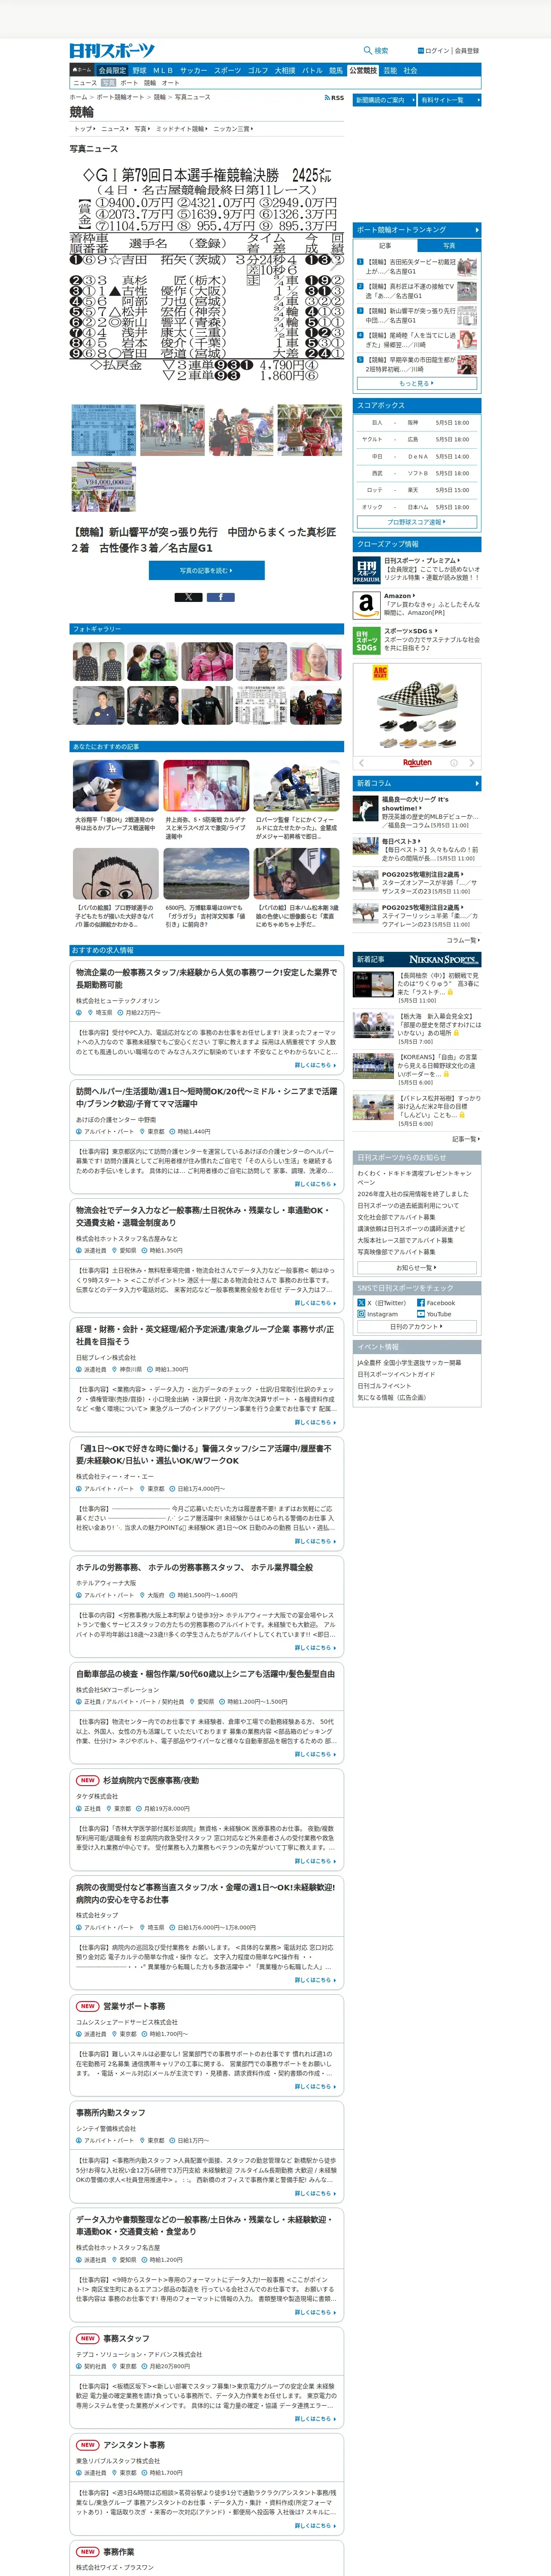The image size is (551, 2576).
Task: Share article via the Facebook button
Action: tap(221, 597)
